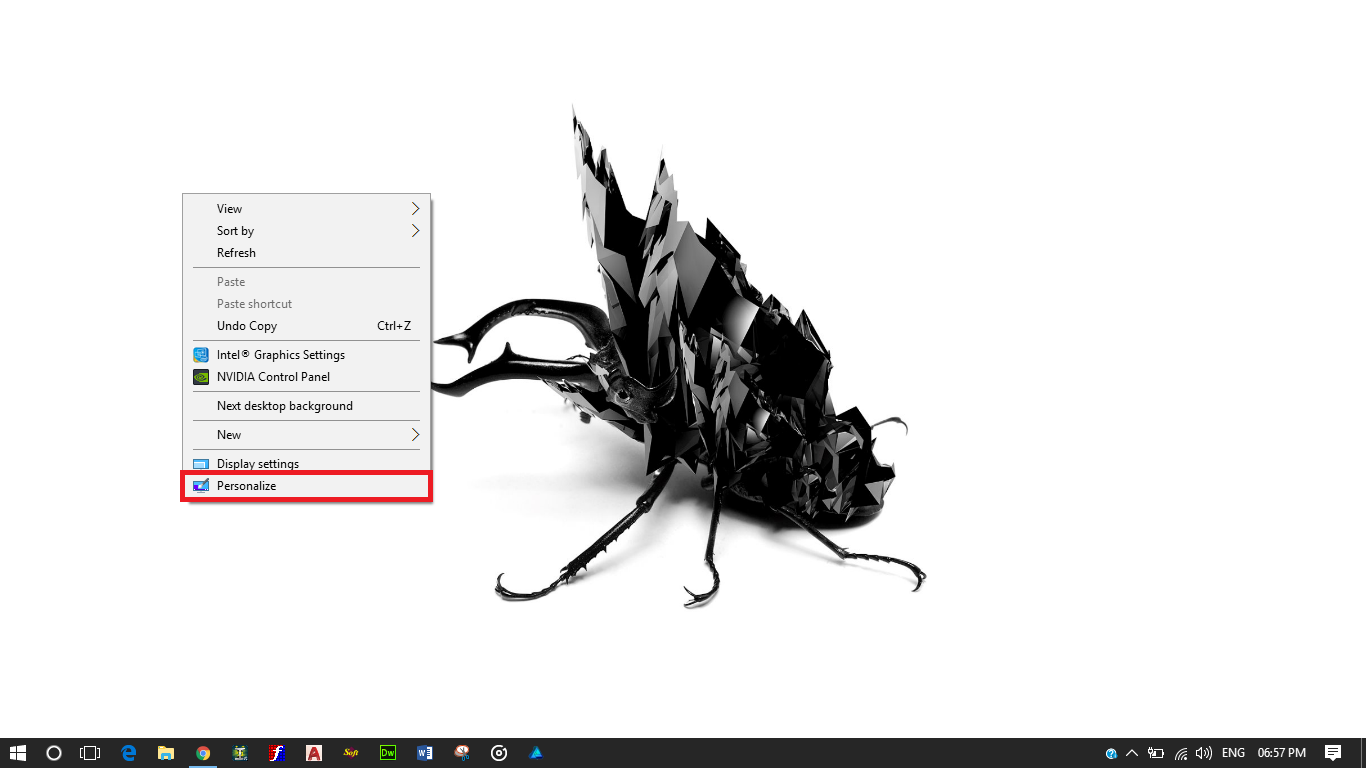Viewport: 1366px width, 768px height.
Task: Open Google Chrome from the taskbar
Action: coord(203,753)
